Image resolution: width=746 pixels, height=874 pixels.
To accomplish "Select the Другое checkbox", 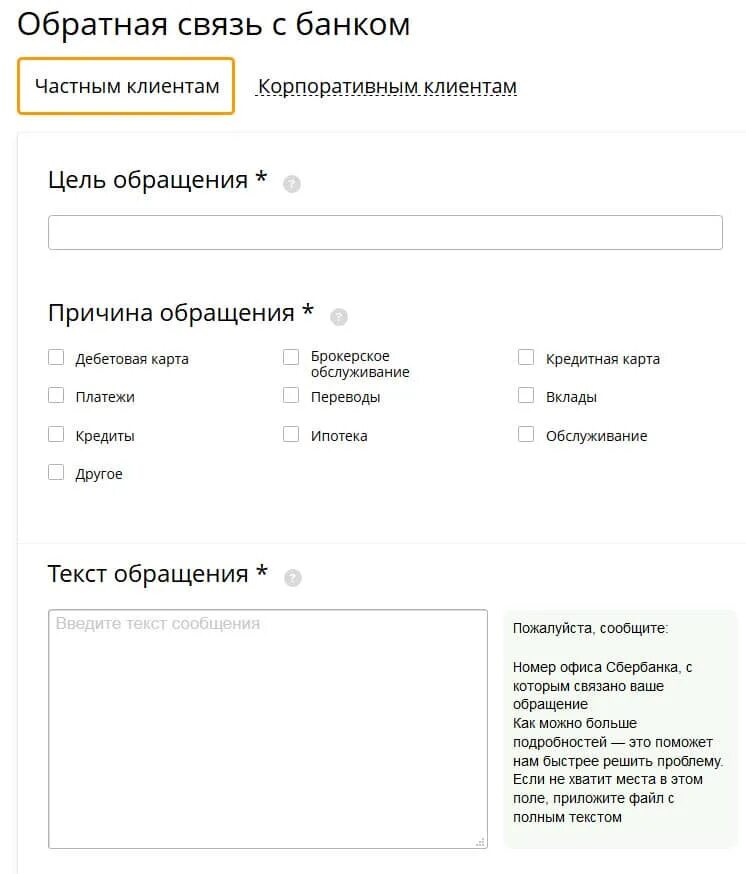I will pyautogui.click(x=56, y=472).
